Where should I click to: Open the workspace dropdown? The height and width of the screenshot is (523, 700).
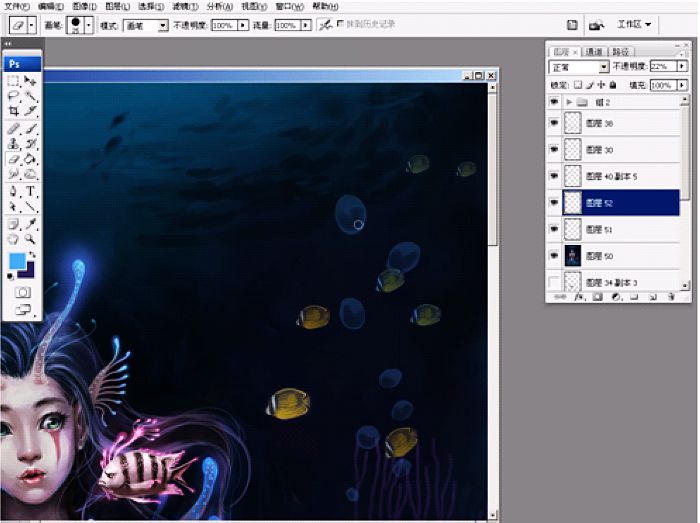[x=633, y=25]
